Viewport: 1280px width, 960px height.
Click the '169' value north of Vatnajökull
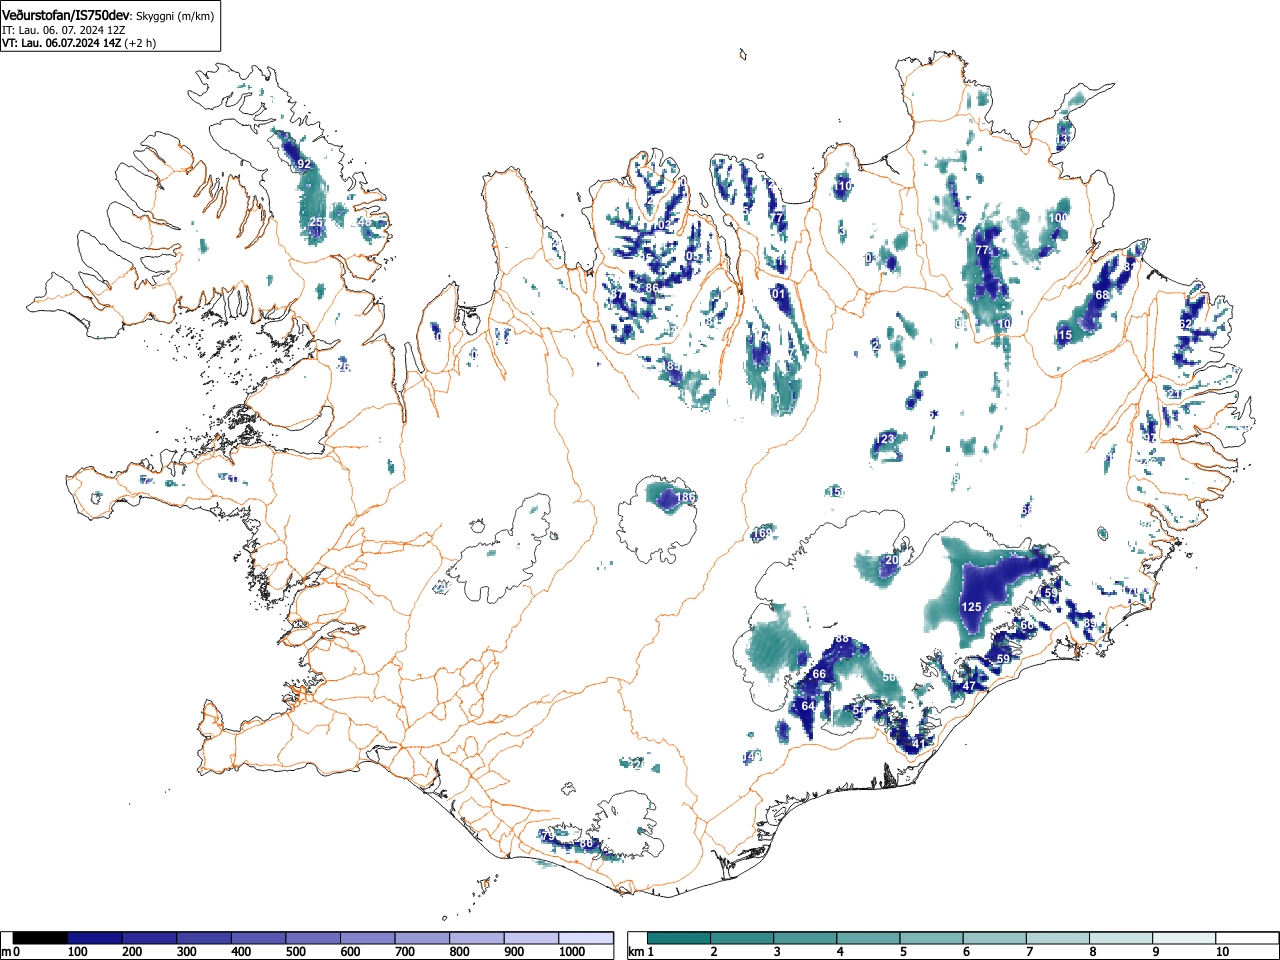click(763, 533)
